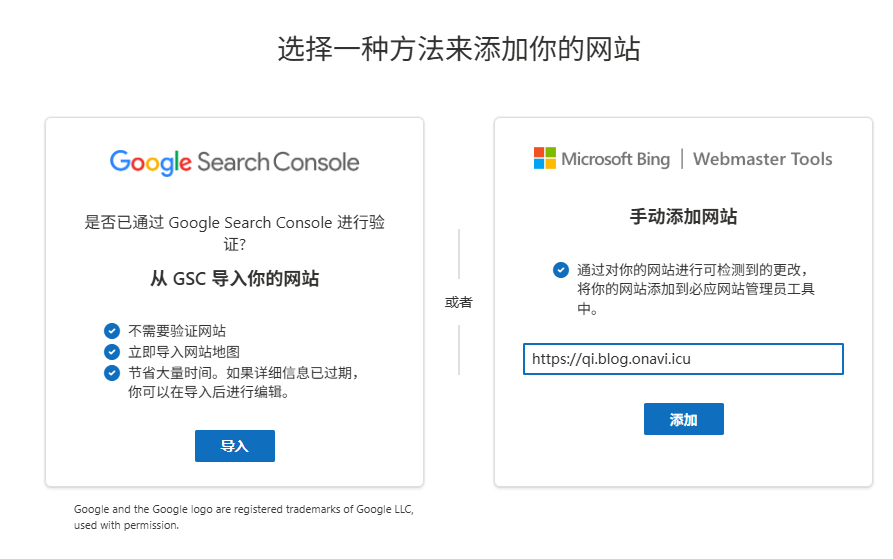The width and height of the screenshot is (893, 559).
Task: Click the Google Search Console logo
Action: point(234,162)
